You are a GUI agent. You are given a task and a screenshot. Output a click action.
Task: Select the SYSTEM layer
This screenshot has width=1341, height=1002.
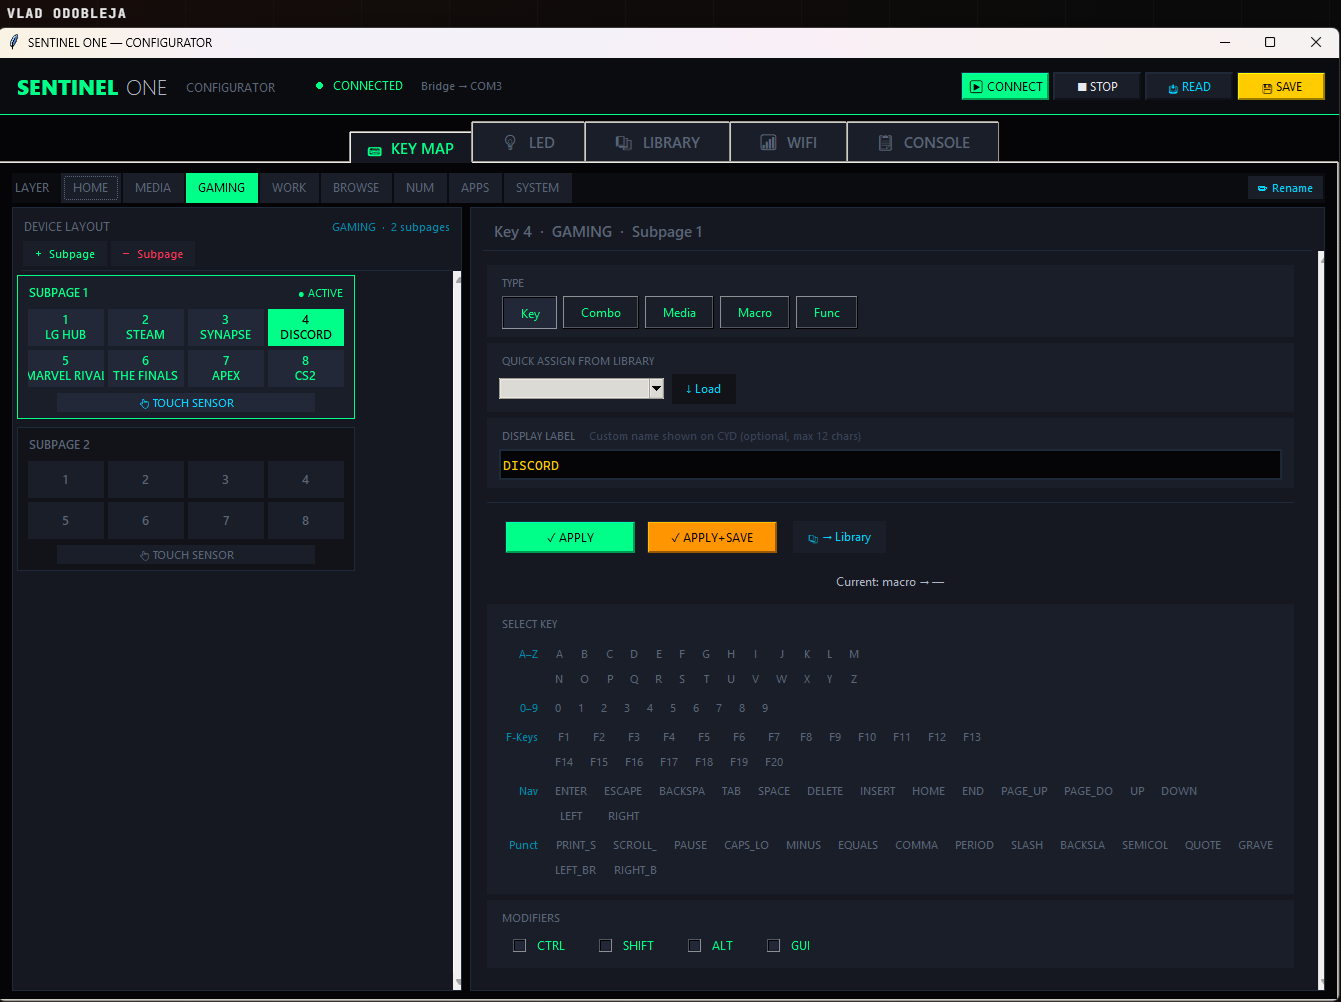click(538, 188)
